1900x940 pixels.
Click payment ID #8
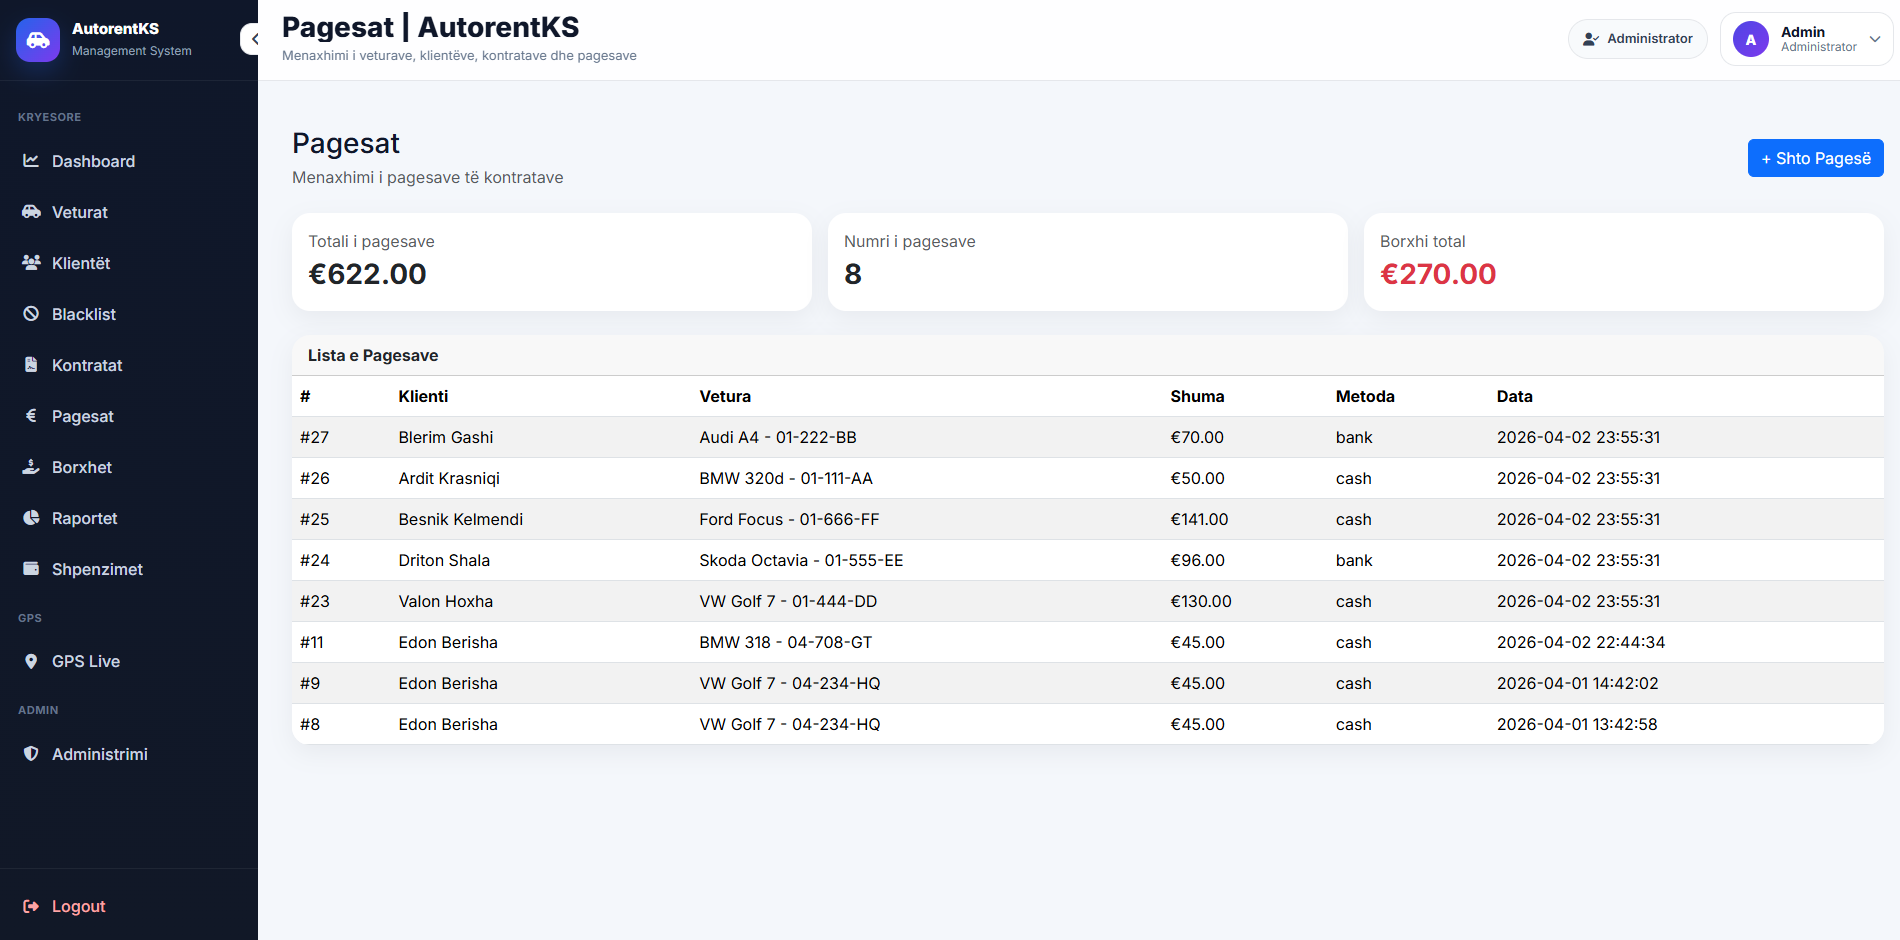pyautogui.click(x=310, y=724)
